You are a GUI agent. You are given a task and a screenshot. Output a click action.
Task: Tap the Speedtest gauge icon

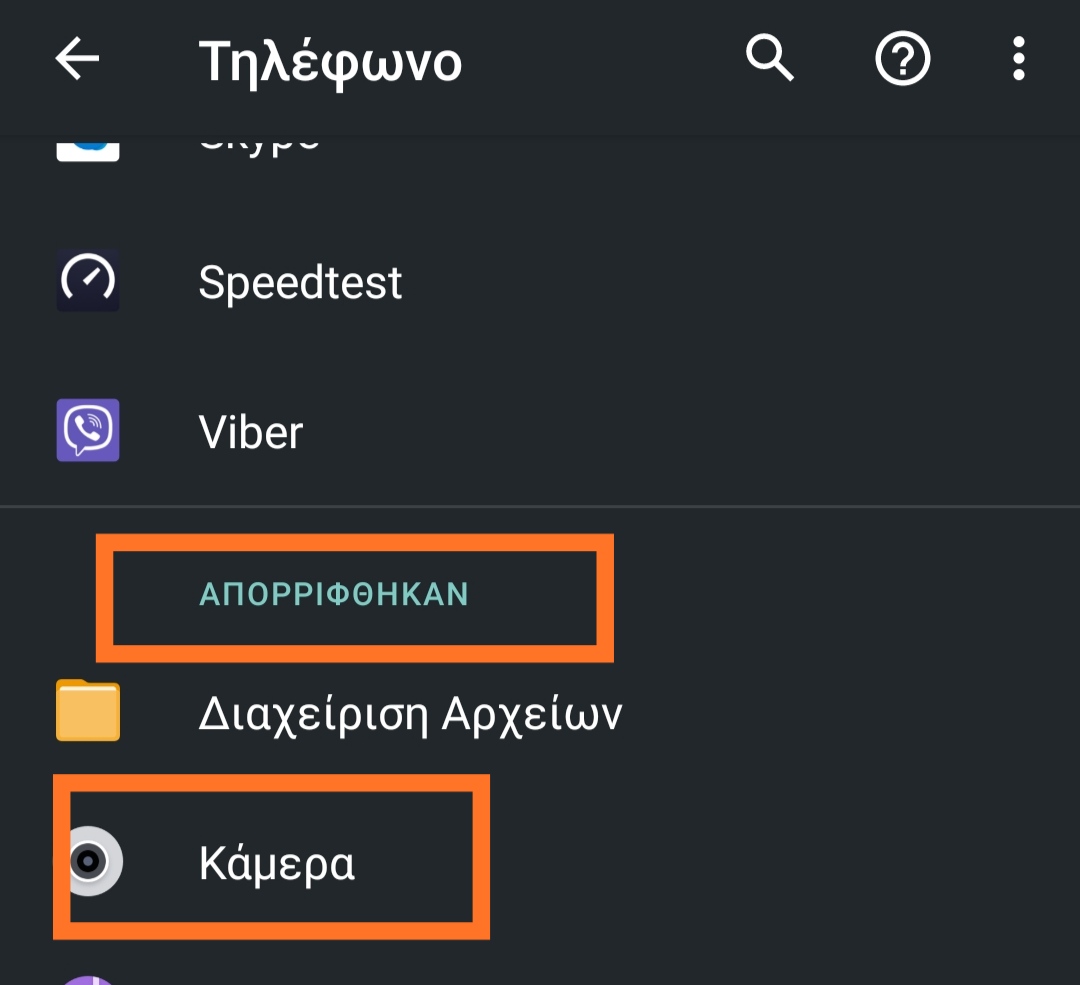tap(88, 282)
